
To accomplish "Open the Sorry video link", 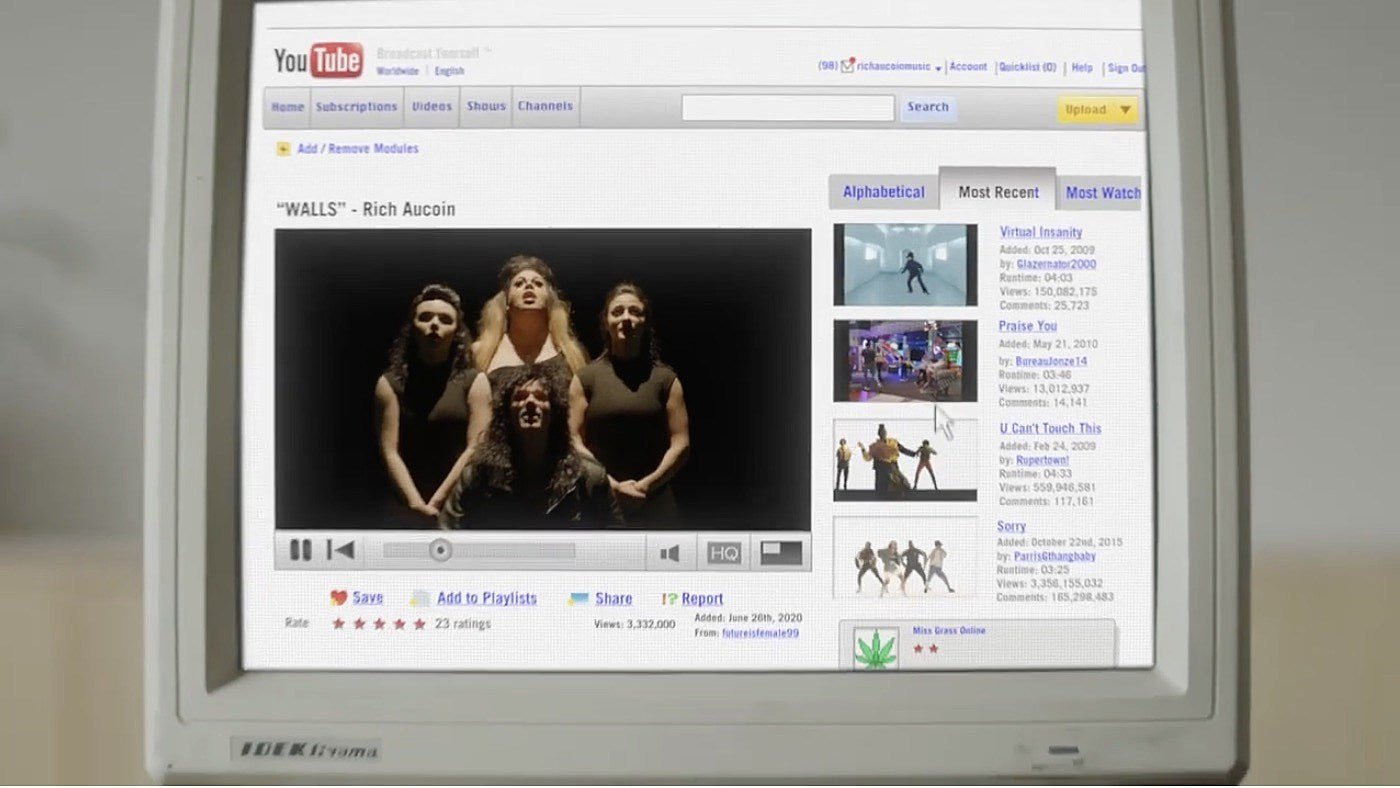I will click(1011, 526).
